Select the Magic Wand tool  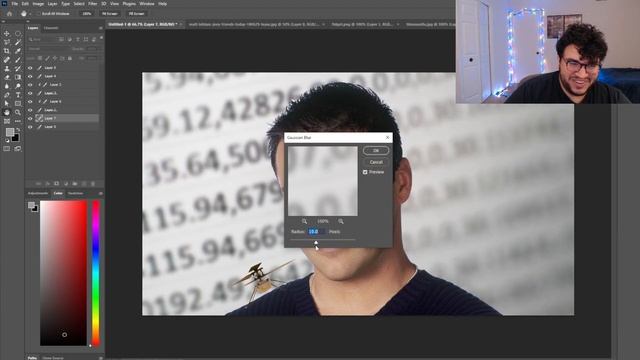pyautogui.click(x=18, y=42)
